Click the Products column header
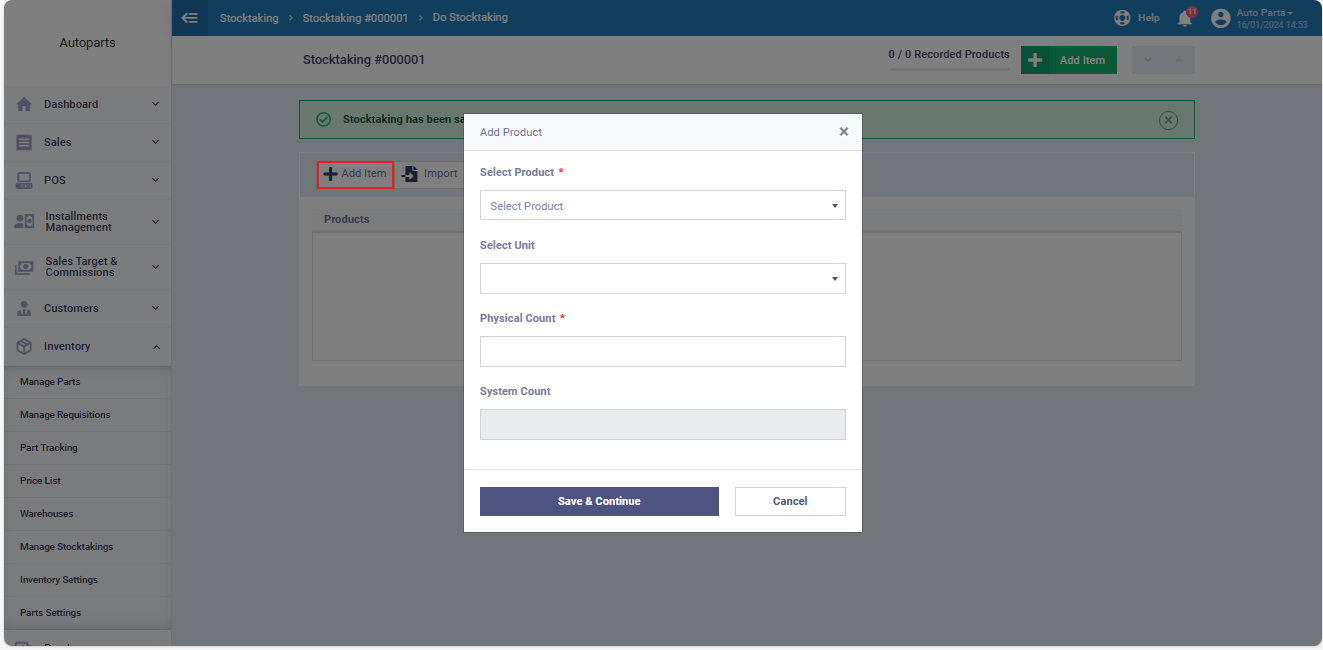 [347, 219]
